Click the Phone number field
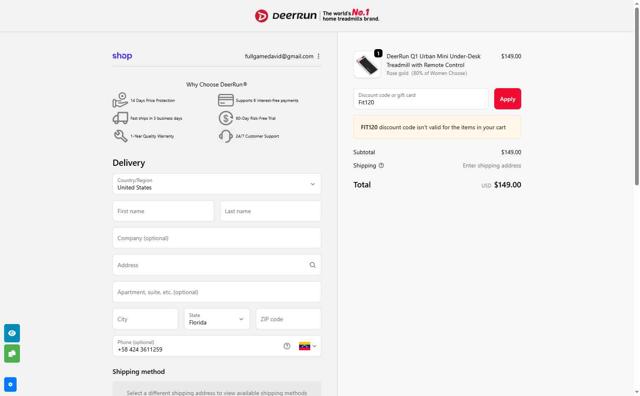 [x=217, y=346]
